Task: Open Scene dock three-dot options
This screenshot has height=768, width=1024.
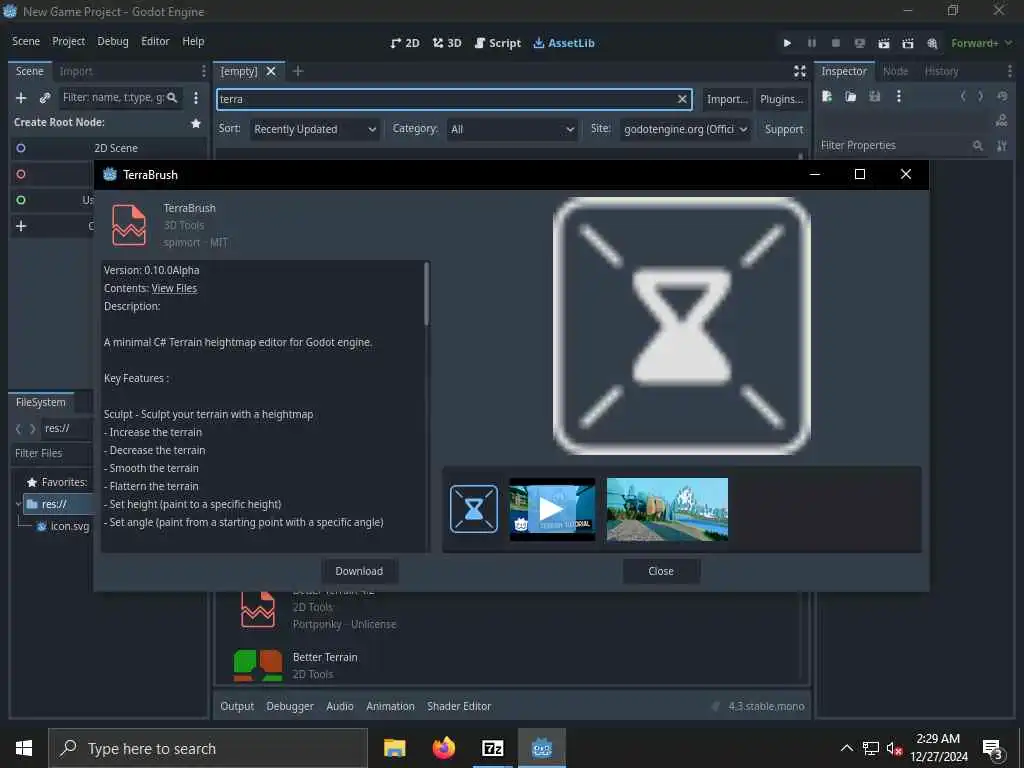Action: tap(196, 97)
